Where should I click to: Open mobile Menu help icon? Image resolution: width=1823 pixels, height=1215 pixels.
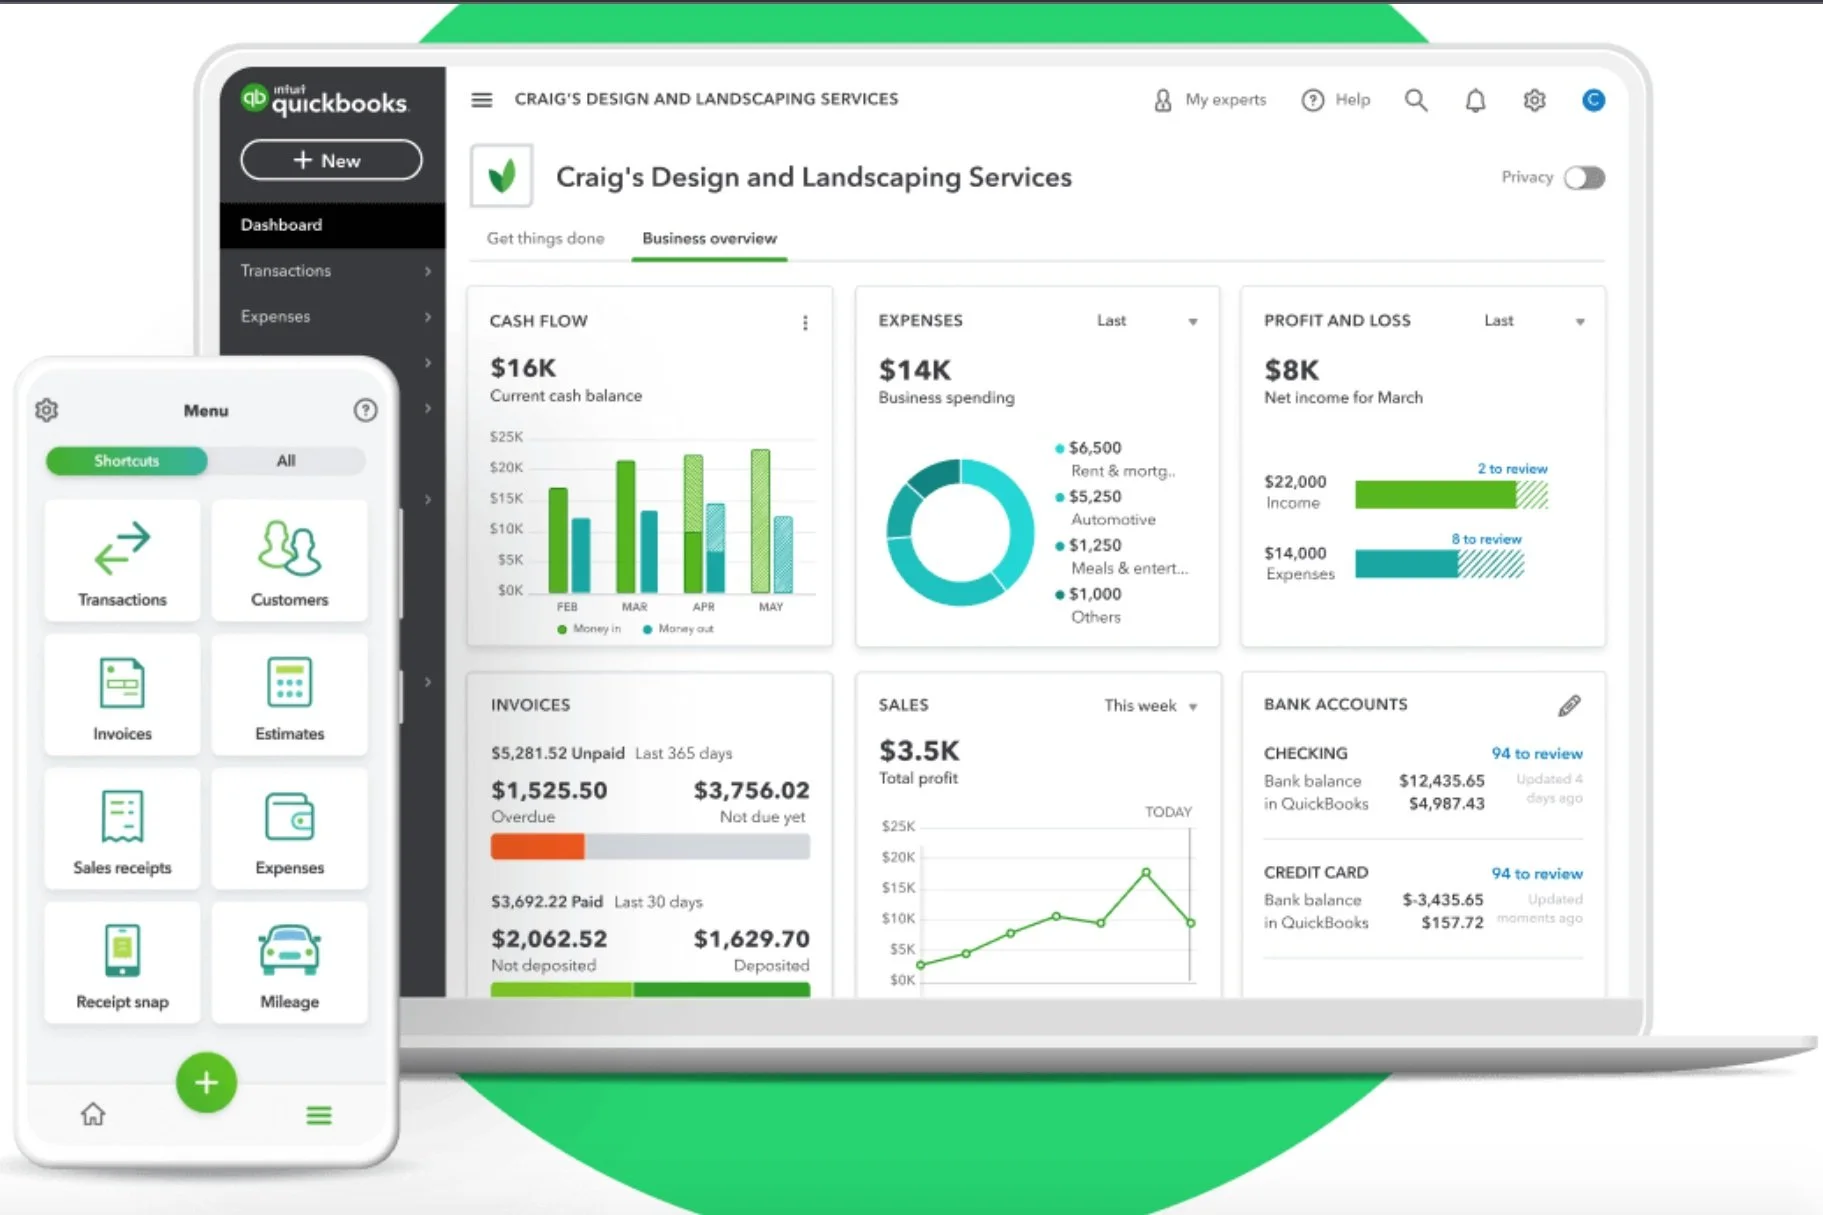(x=365, y=410)
